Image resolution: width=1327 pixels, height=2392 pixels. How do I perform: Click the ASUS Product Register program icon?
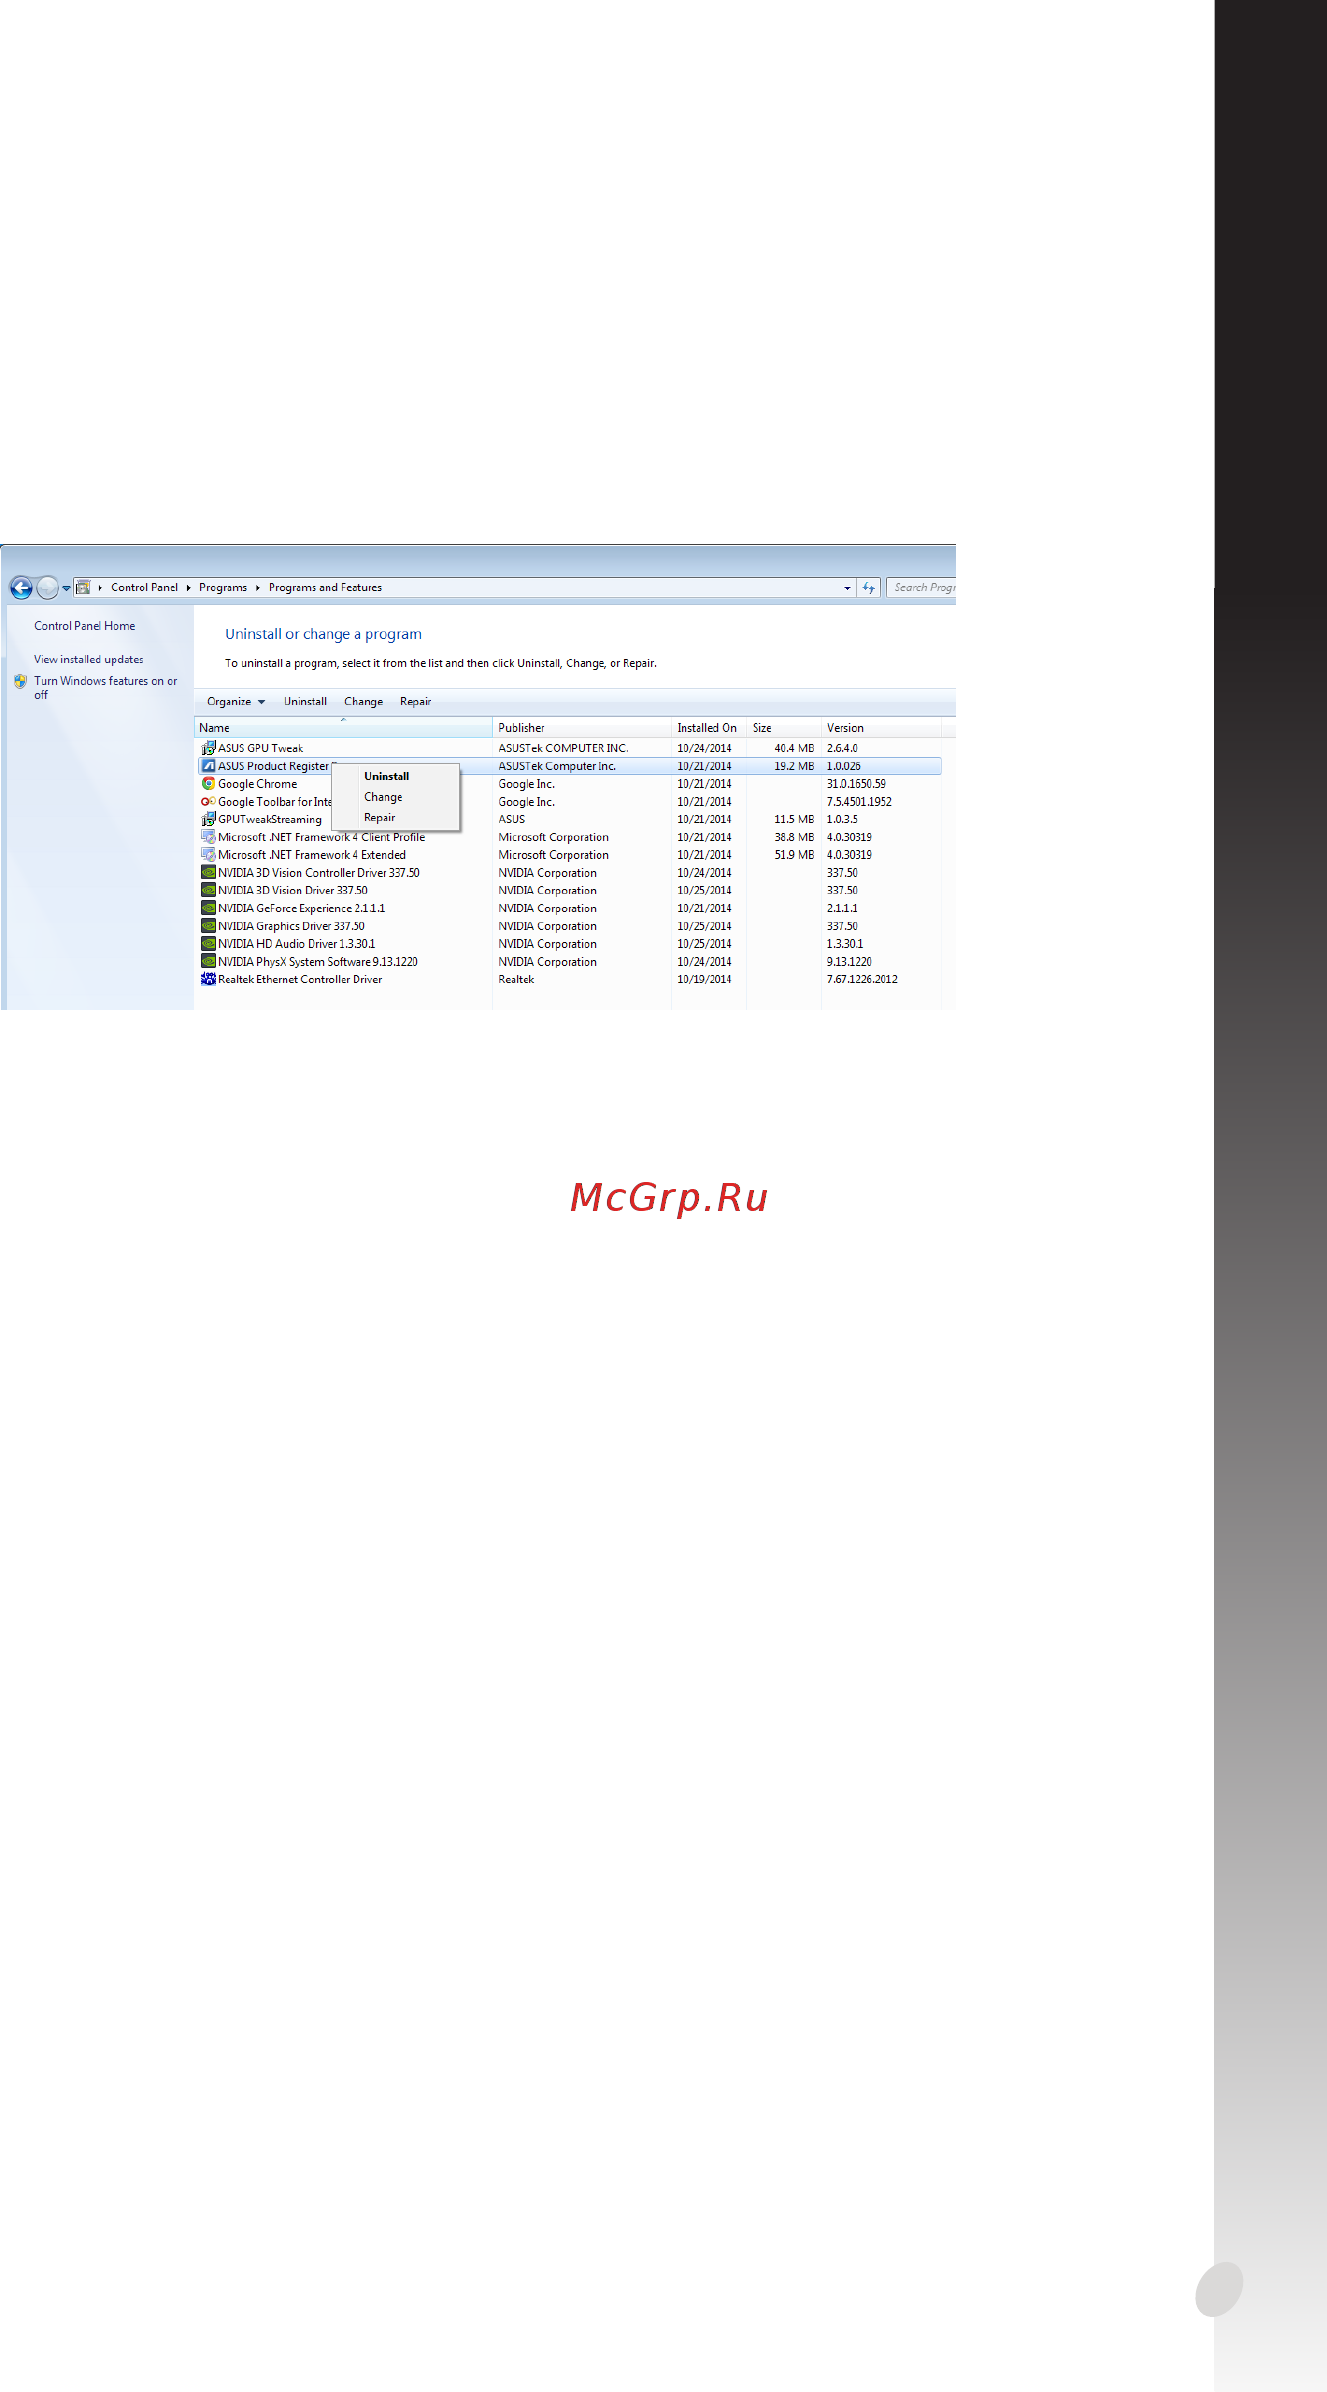tap(208, 766)
